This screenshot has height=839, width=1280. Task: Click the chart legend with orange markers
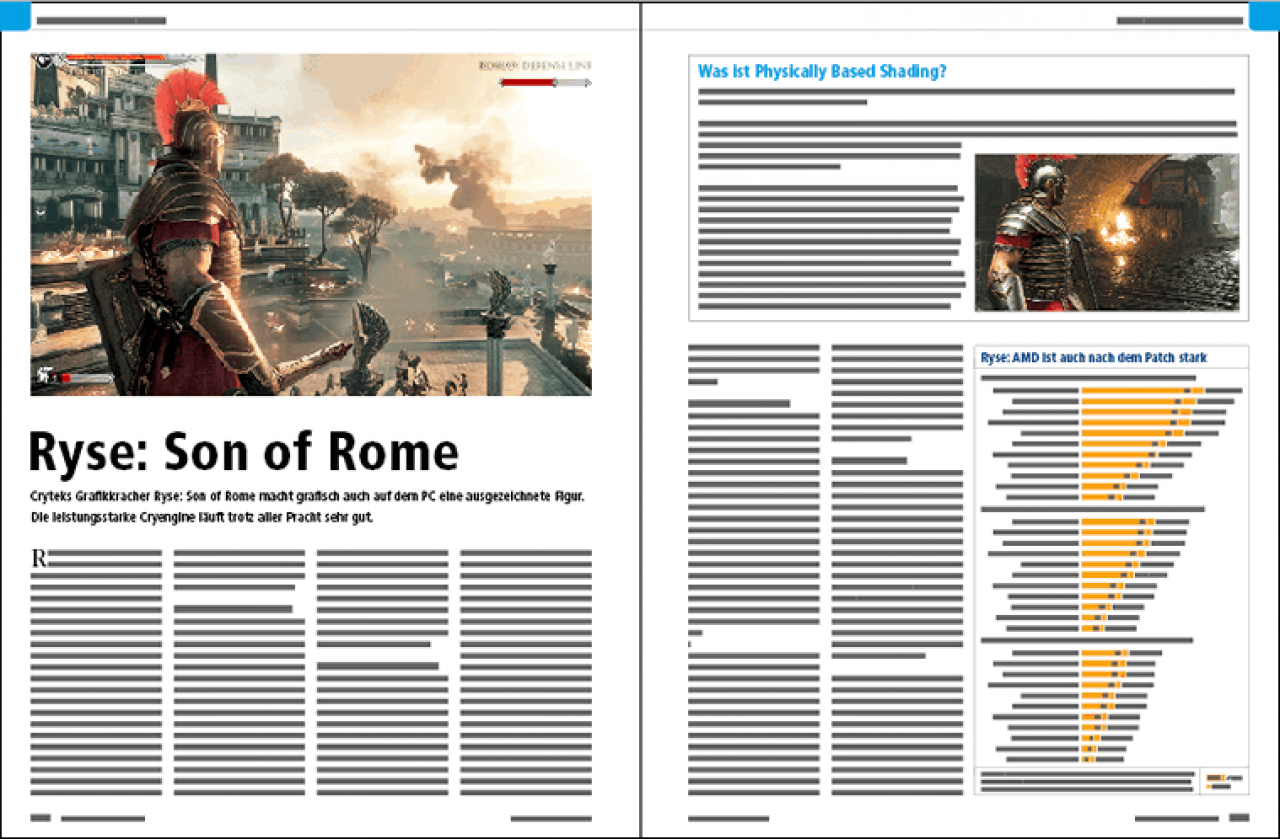[1224, 781]
